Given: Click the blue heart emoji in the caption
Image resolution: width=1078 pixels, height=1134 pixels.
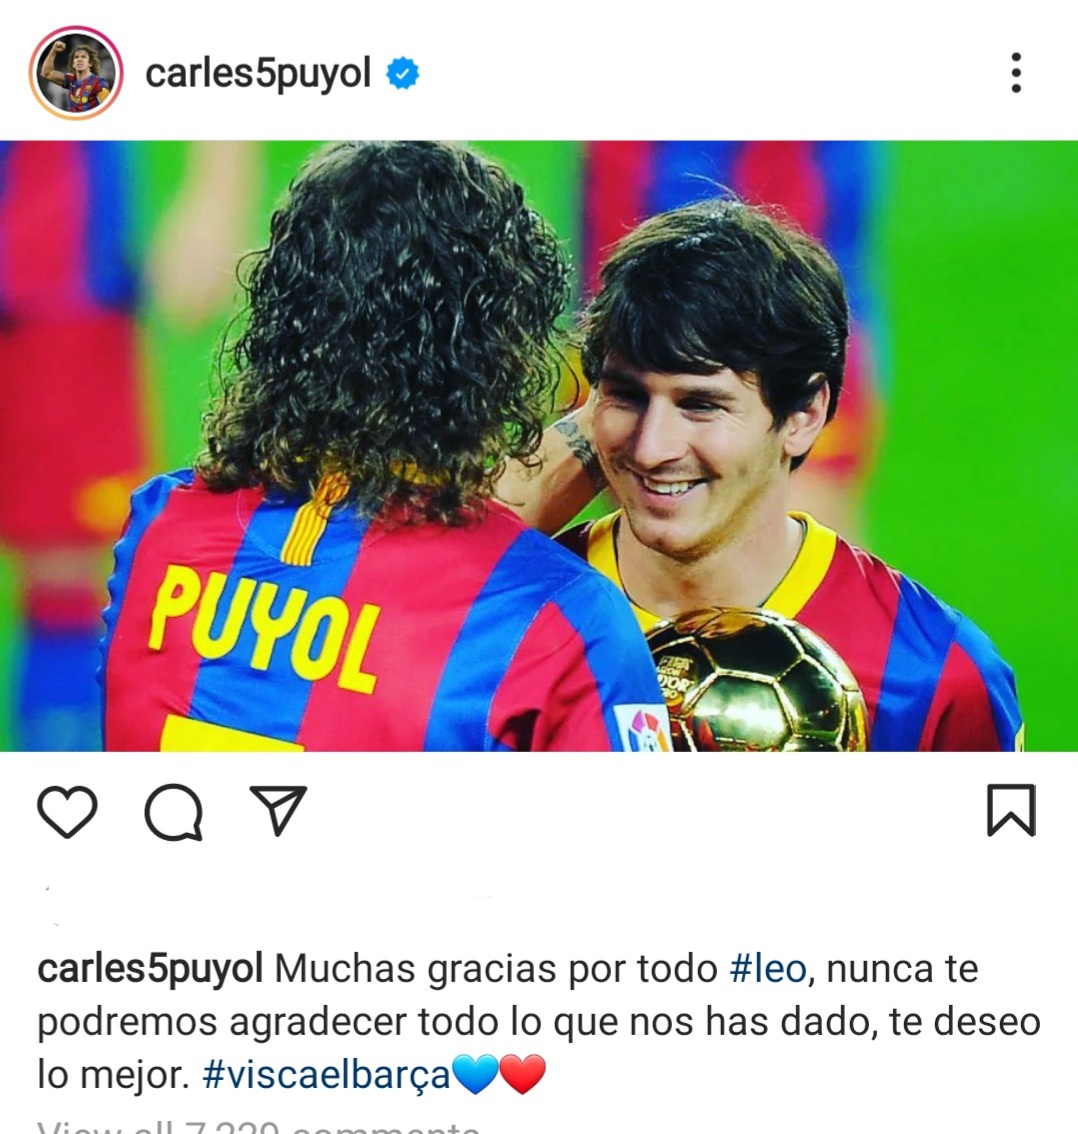Looking at the screenshot, I should [475, 1074].
